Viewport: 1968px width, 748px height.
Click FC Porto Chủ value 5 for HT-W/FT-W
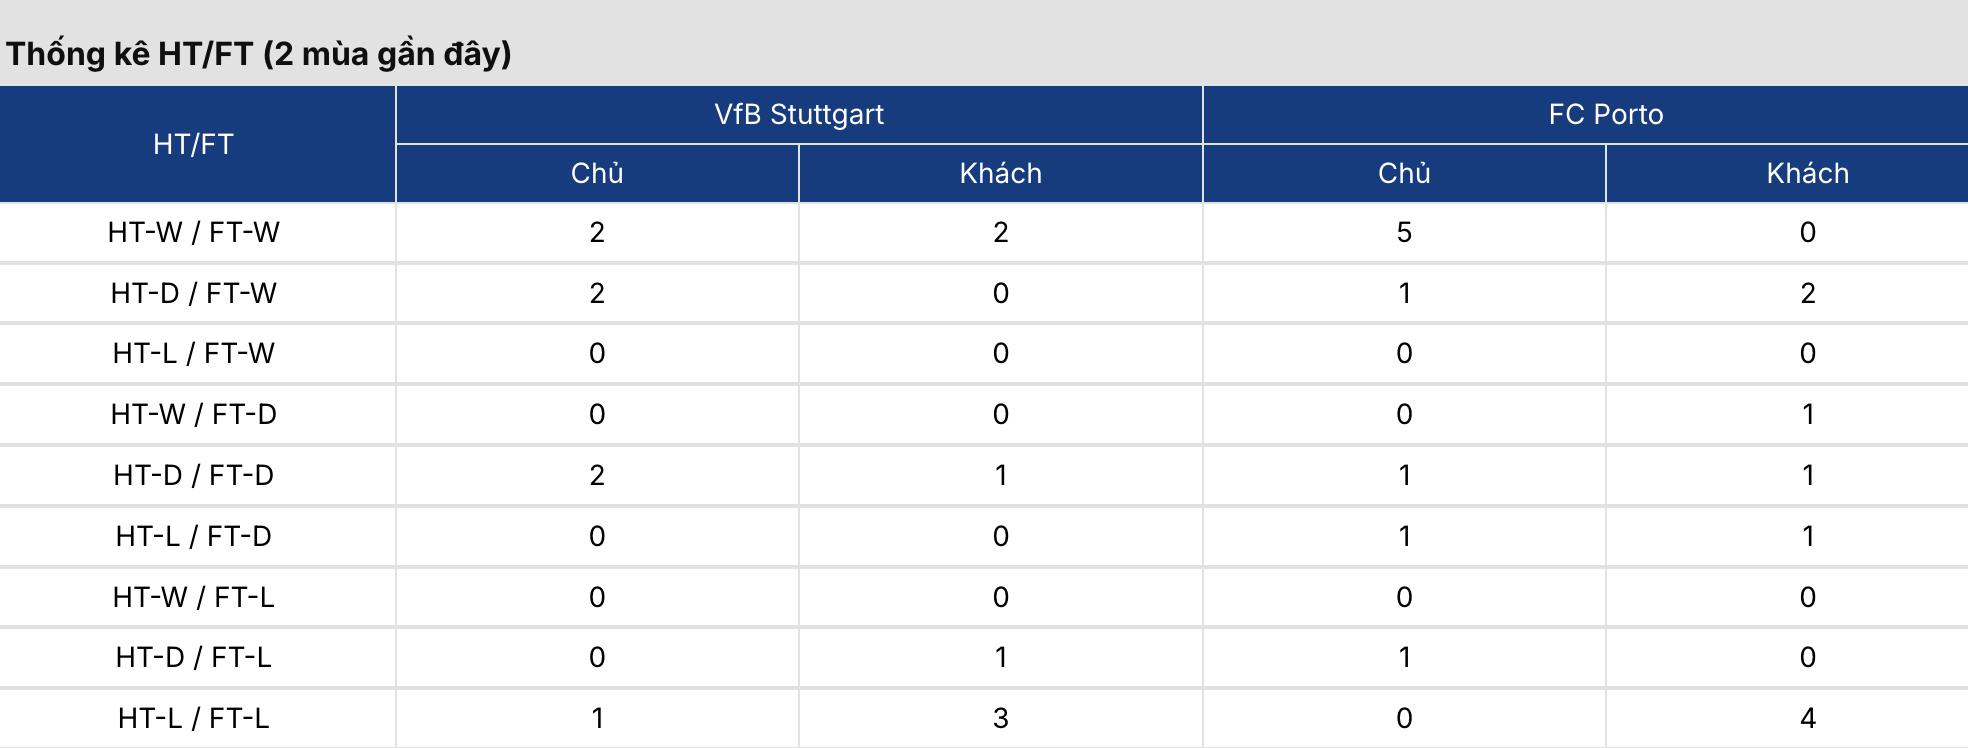click(1404, 232)
